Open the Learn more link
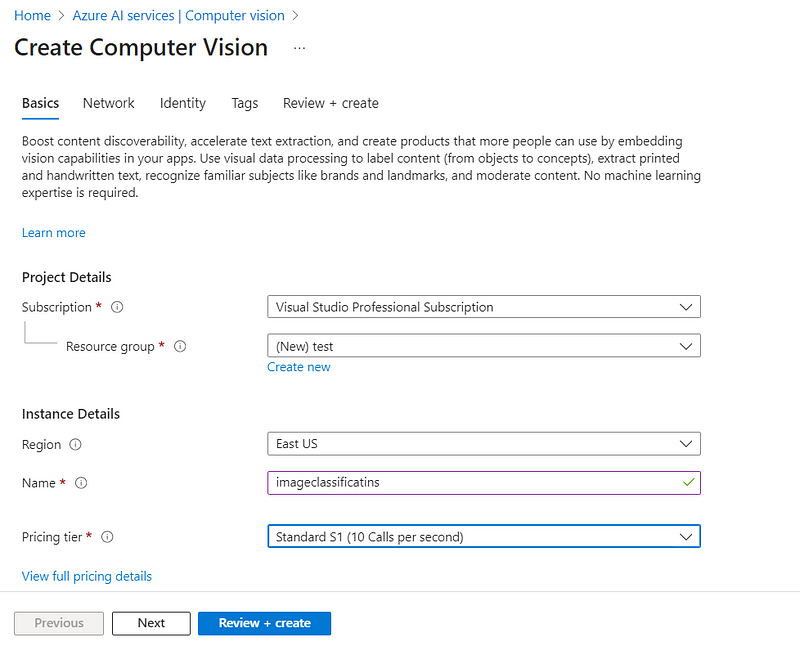The width and height of the screenshot is (800, 650). [54, 233]
